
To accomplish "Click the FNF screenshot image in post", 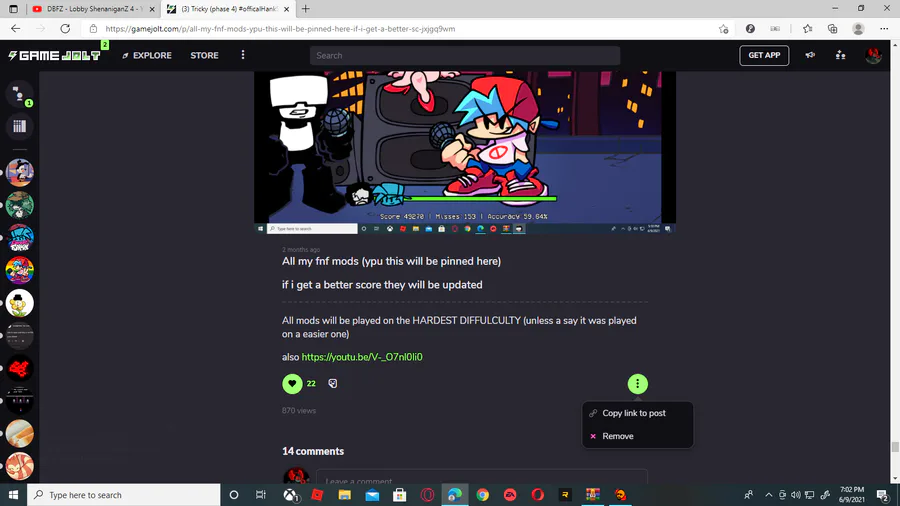I will point(465,152).
